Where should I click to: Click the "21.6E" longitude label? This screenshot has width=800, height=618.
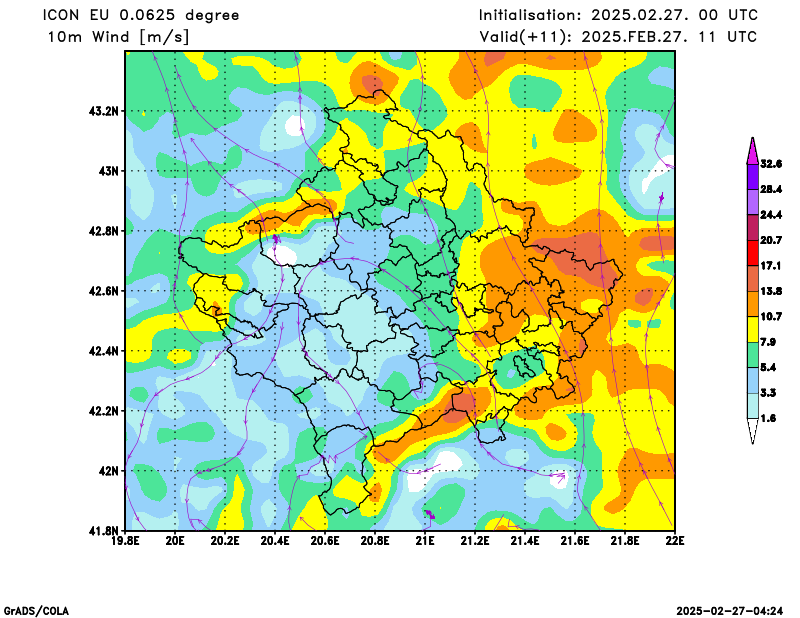575,540
